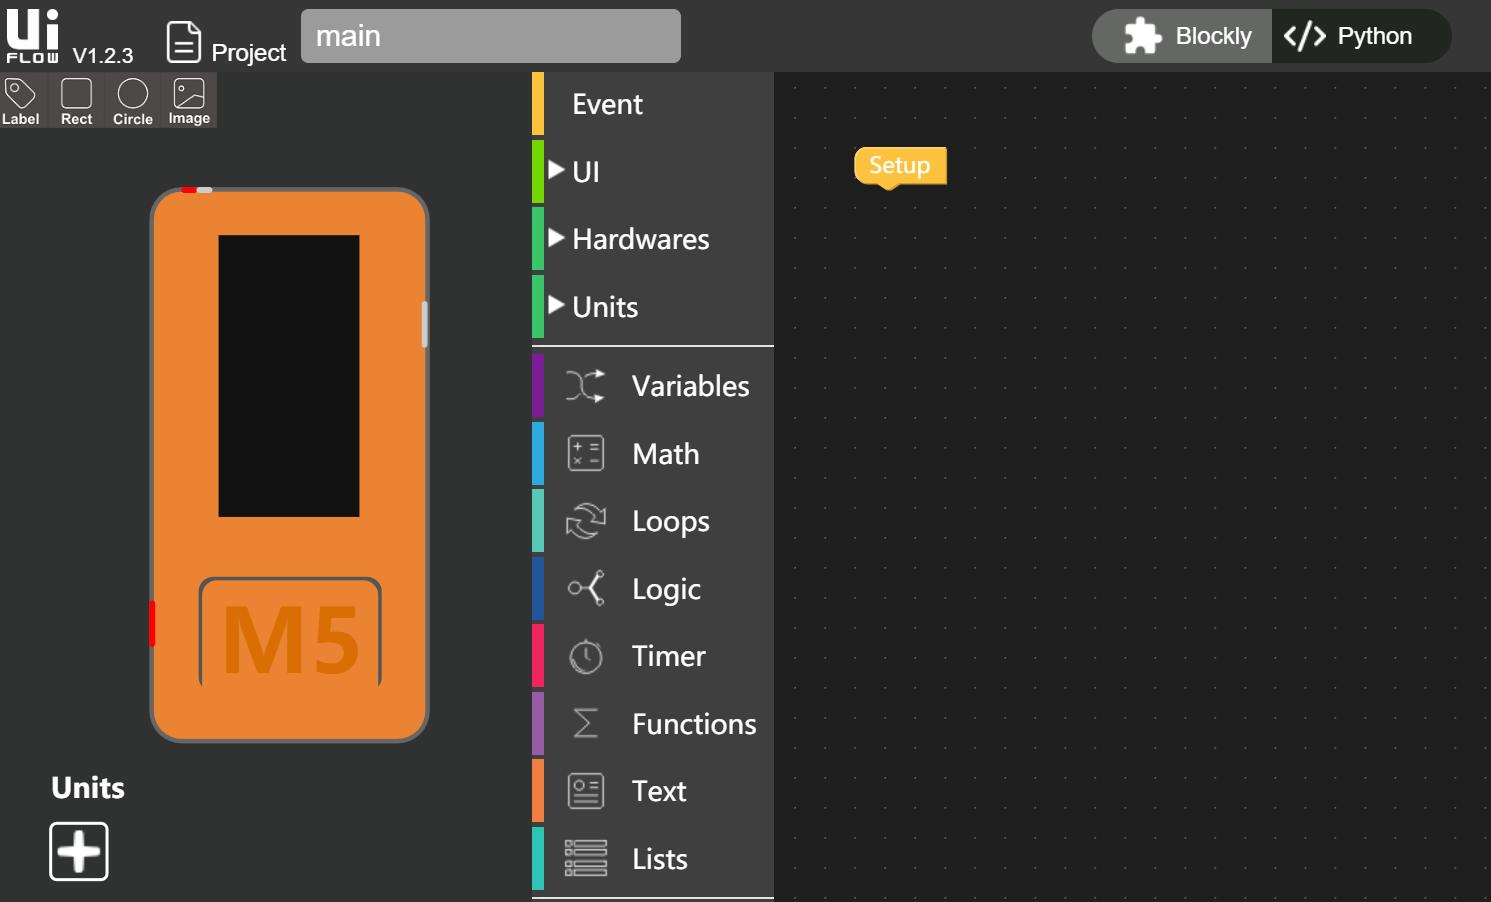The width and height of the screenshot is (1491, 902).
Task: Expand the Hardwares category
Action: [640, 239]
